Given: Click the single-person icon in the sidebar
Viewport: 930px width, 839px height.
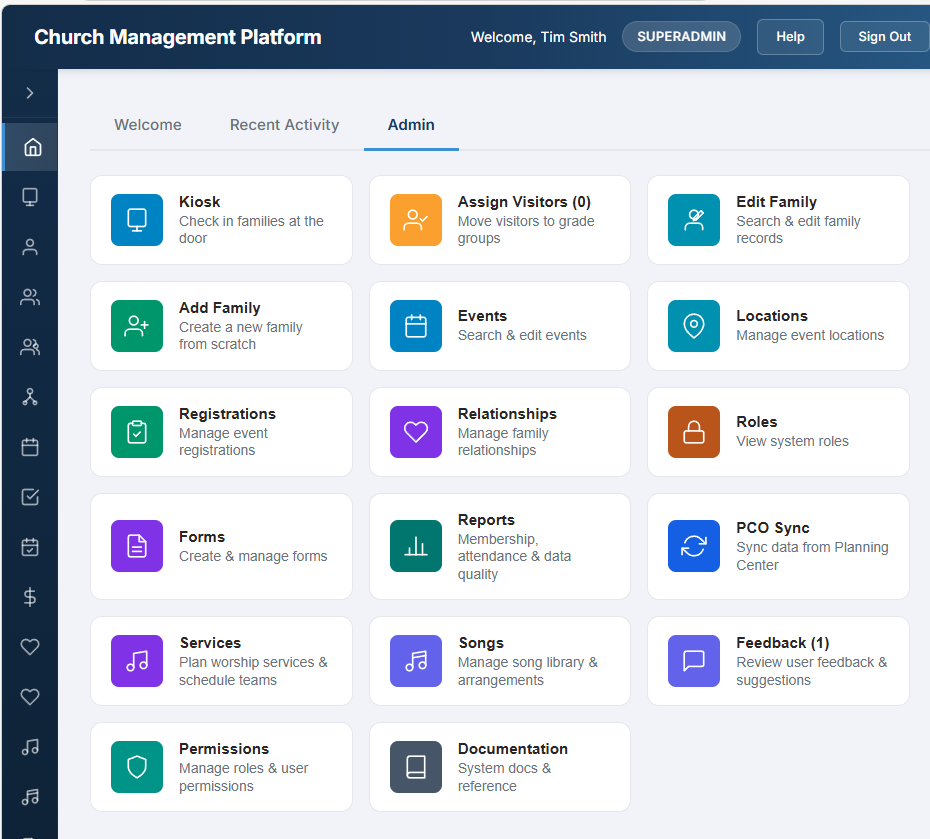Looking at the screenshot, I should pos(29,246).
